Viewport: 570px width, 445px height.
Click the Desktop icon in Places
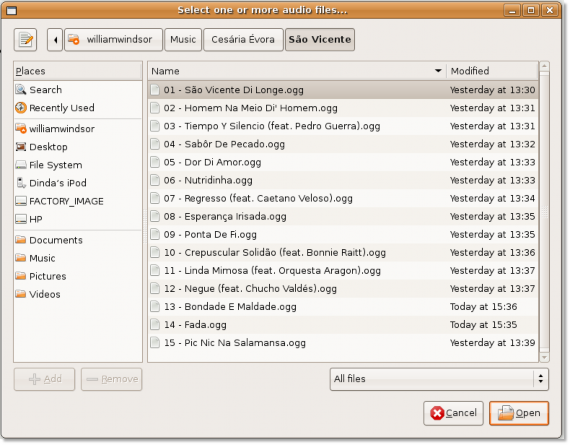click(x=21, y=147)
